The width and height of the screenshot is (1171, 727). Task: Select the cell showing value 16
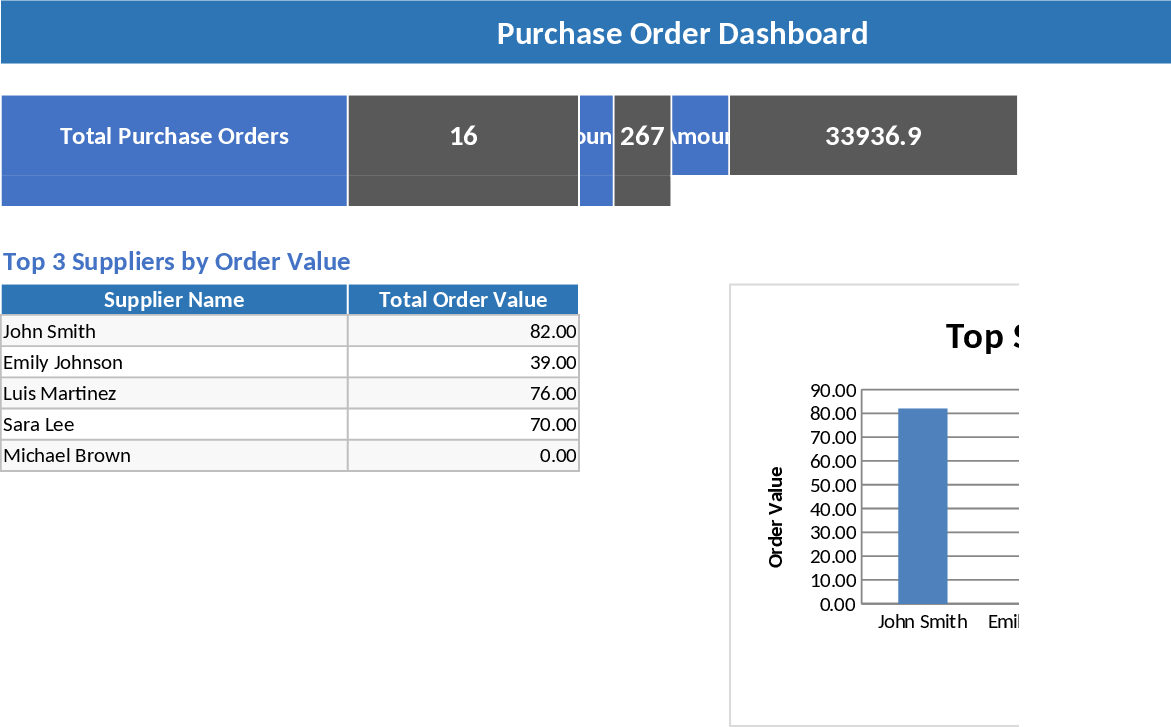pyautogui.click(x=463, y=136)
